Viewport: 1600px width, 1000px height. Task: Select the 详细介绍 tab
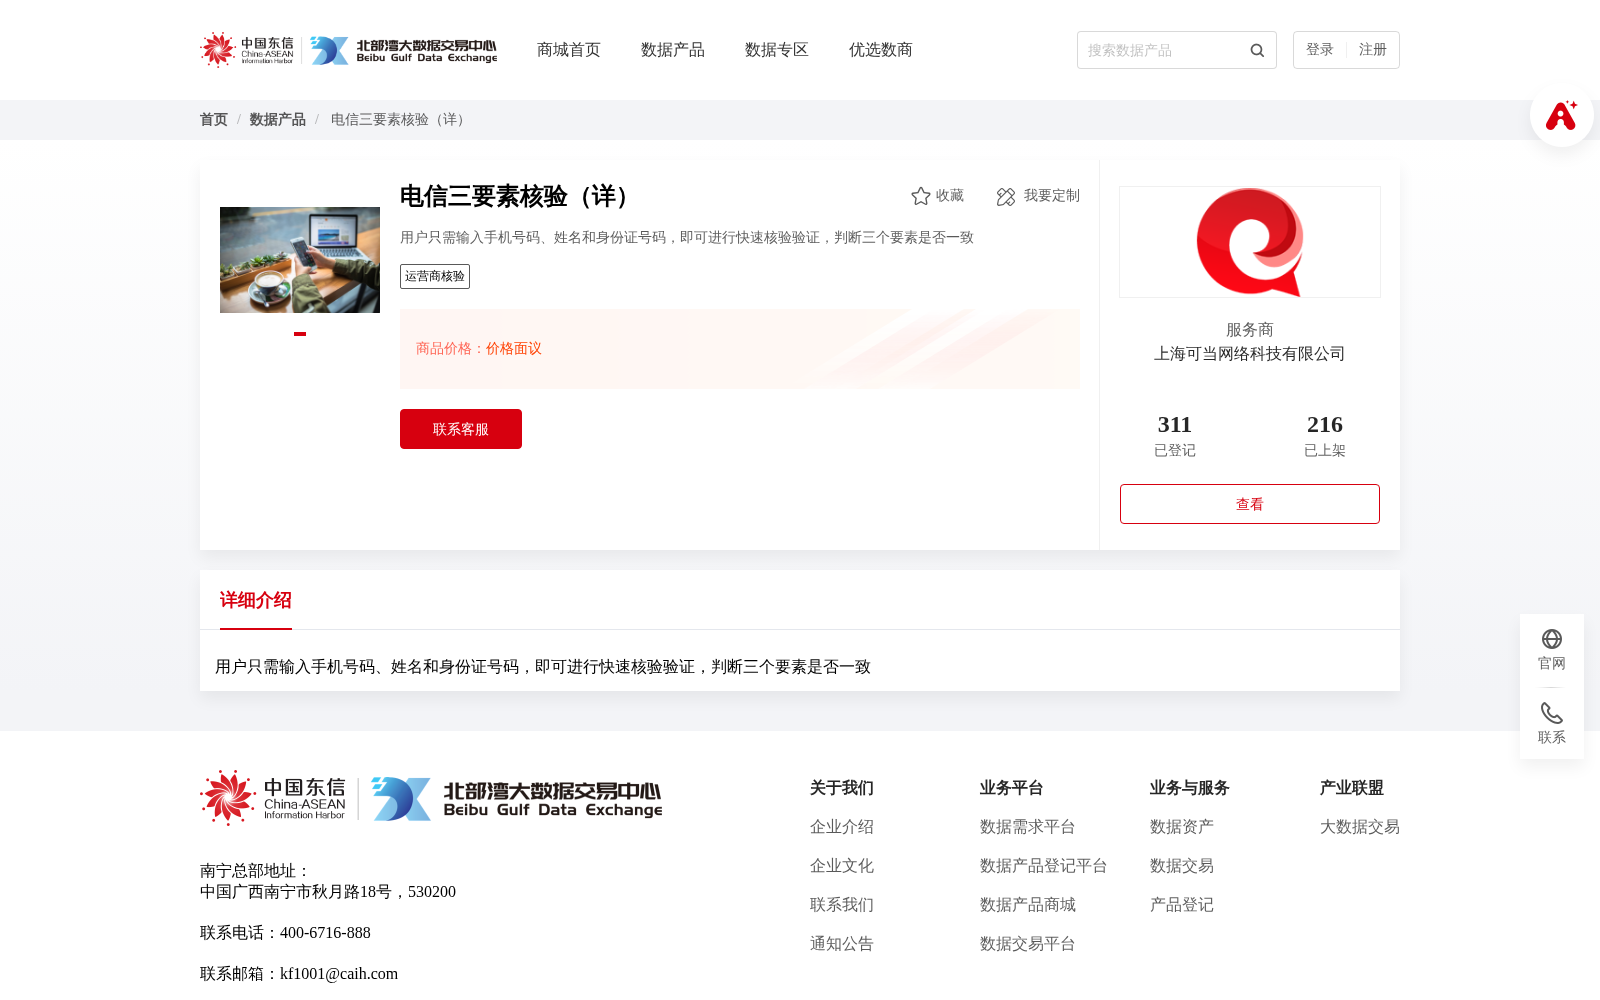pyautogui.click(x=256, y=600)
